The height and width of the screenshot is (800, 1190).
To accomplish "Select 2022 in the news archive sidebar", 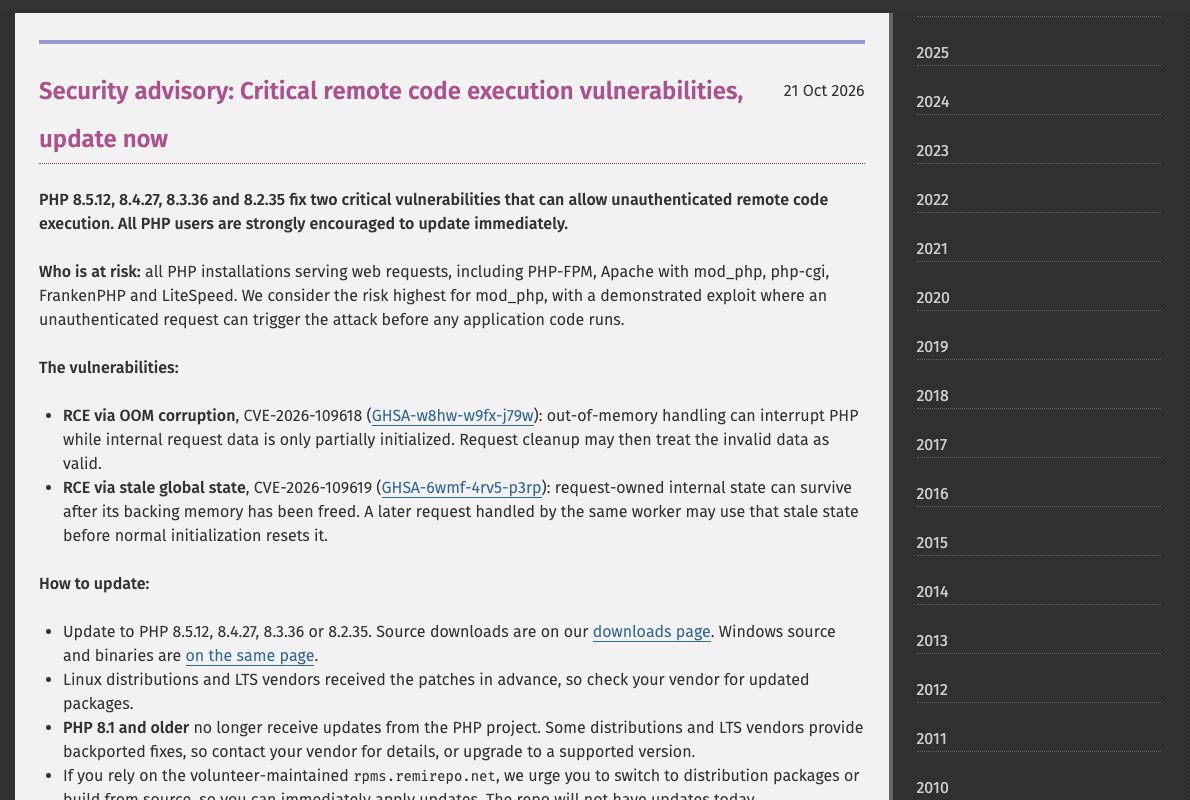I will coord(933,200).
